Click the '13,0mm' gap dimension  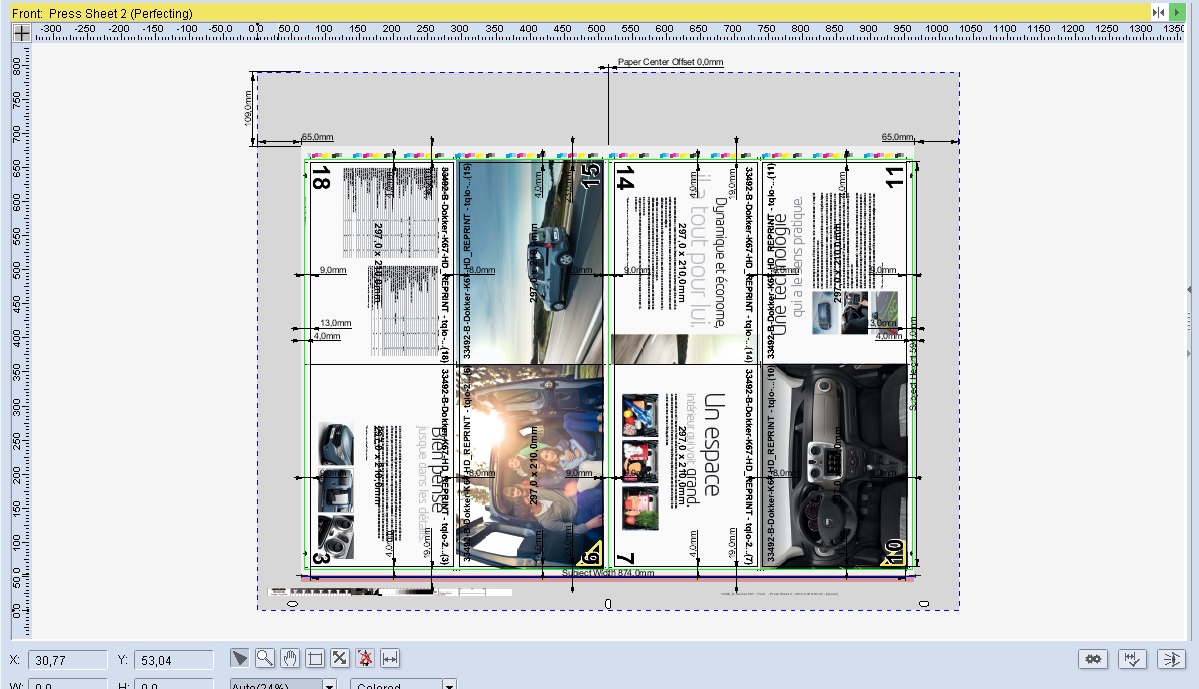click(x=336, y=323)
